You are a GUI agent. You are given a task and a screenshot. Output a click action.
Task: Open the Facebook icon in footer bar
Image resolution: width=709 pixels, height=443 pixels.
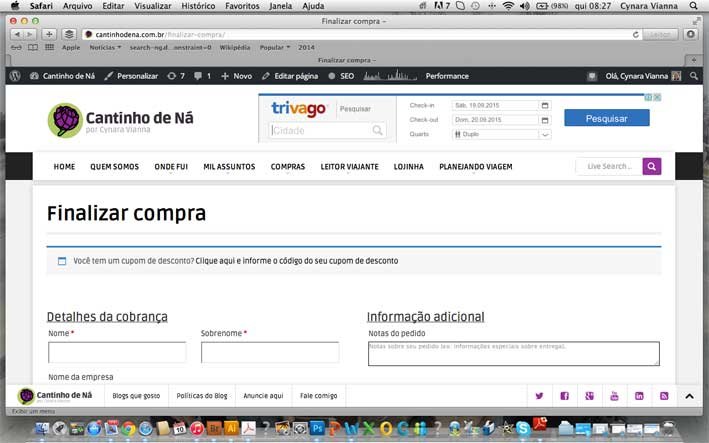564,396
